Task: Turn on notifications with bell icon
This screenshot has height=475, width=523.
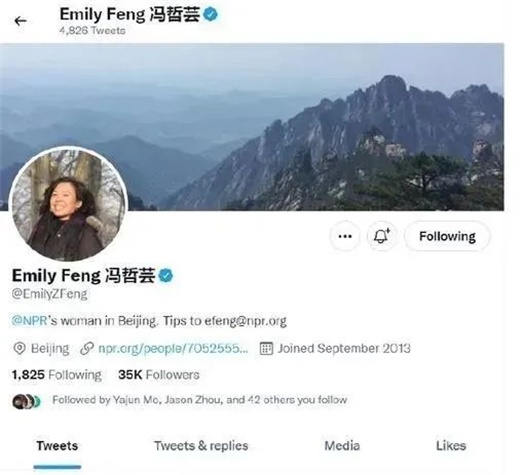Action: [x=382, y=236]
